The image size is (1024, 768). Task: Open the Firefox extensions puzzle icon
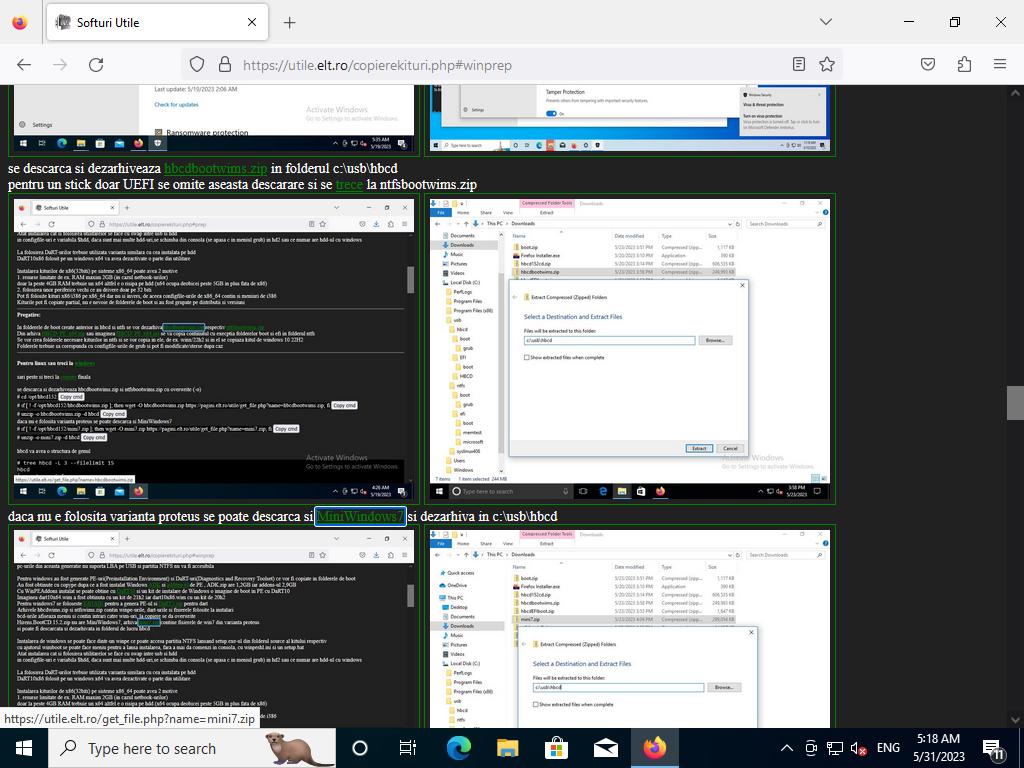(x=964, y=65)
